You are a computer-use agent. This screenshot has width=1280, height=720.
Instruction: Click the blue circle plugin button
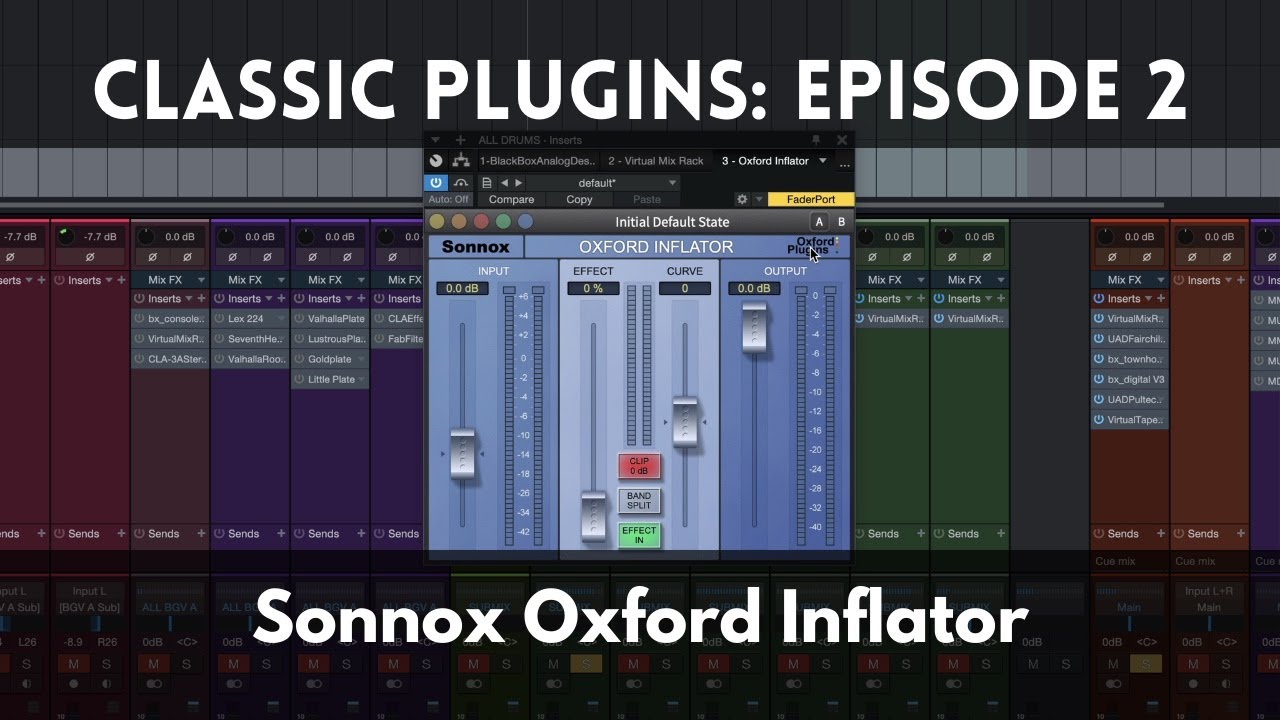click(525, 222)
